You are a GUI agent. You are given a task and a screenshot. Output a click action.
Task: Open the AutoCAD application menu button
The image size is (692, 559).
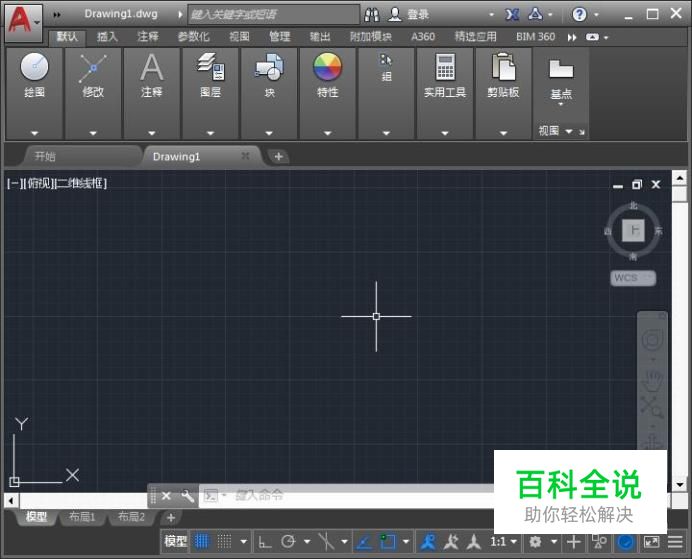tap(23, 22)
